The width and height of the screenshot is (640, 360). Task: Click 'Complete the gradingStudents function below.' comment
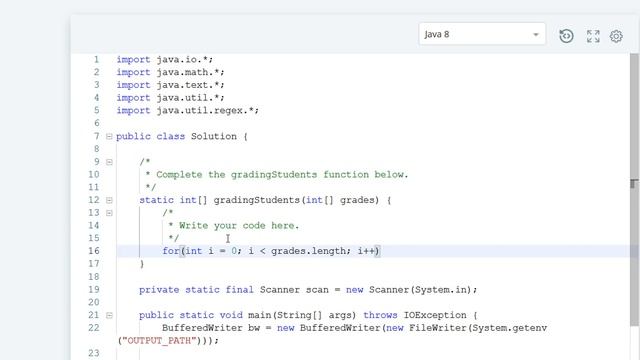(x=282, y=175)
